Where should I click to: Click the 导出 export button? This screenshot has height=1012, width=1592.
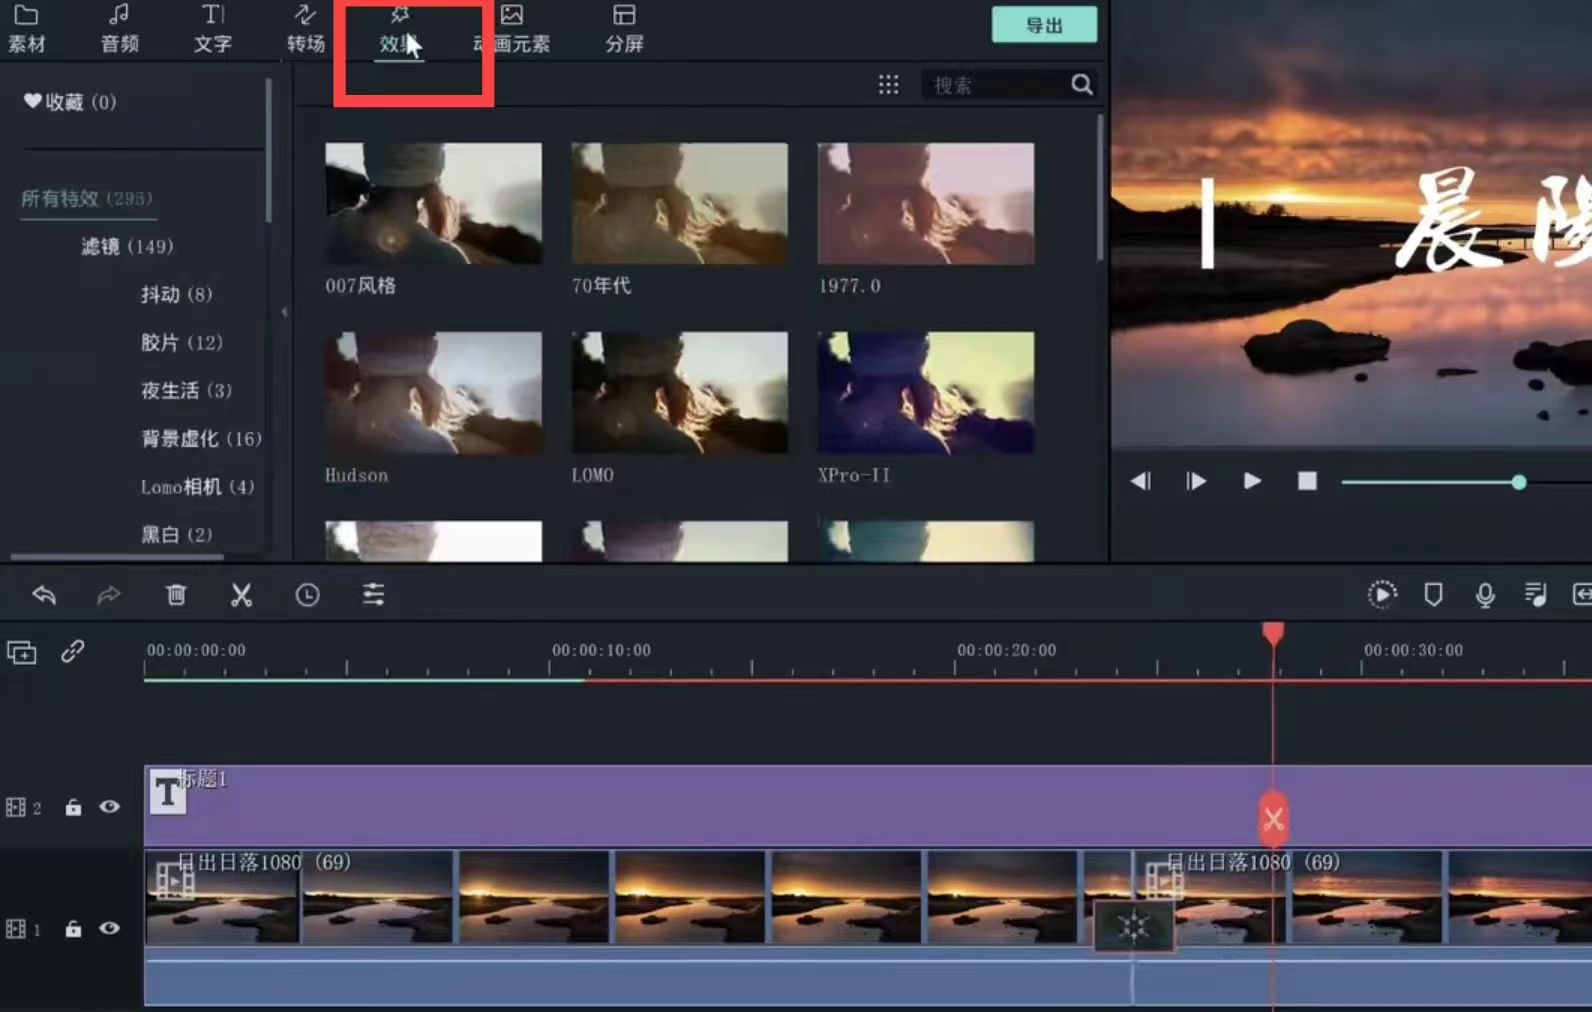1044,25
